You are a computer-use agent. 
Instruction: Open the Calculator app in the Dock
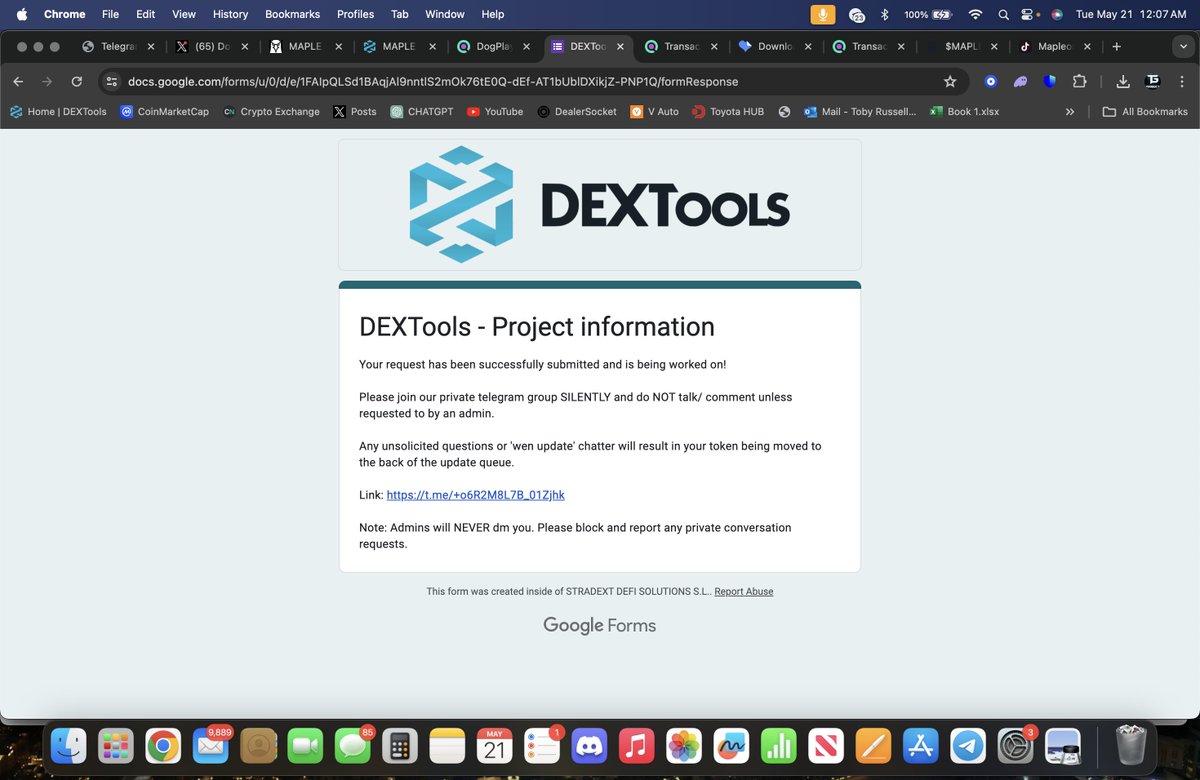point(400,746)
